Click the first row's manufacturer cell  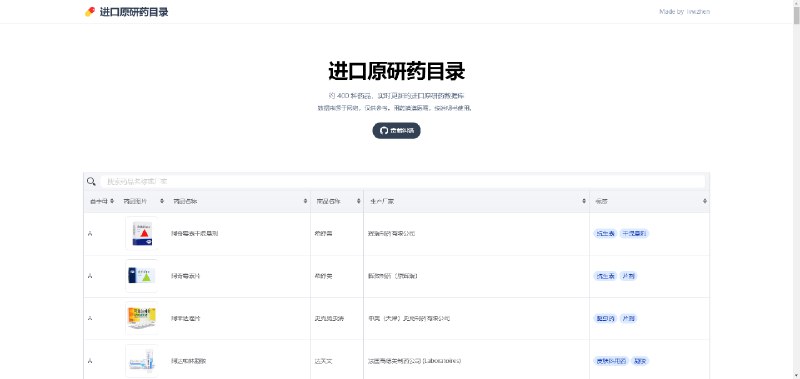(477, 234)
